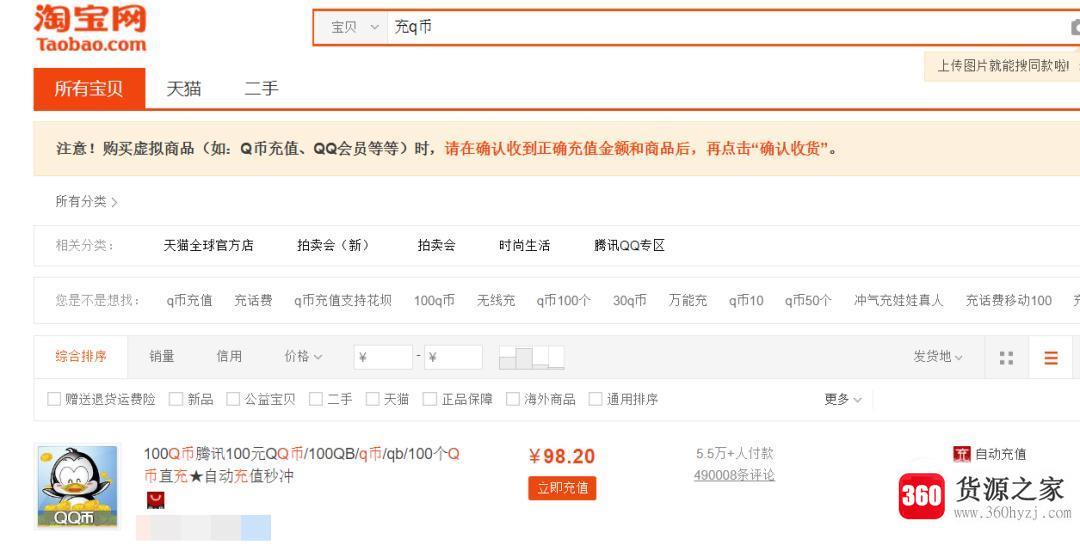Click the 100q币 suggestion
The width and height of the screenshot is (1080, 545).
[434, 300]
